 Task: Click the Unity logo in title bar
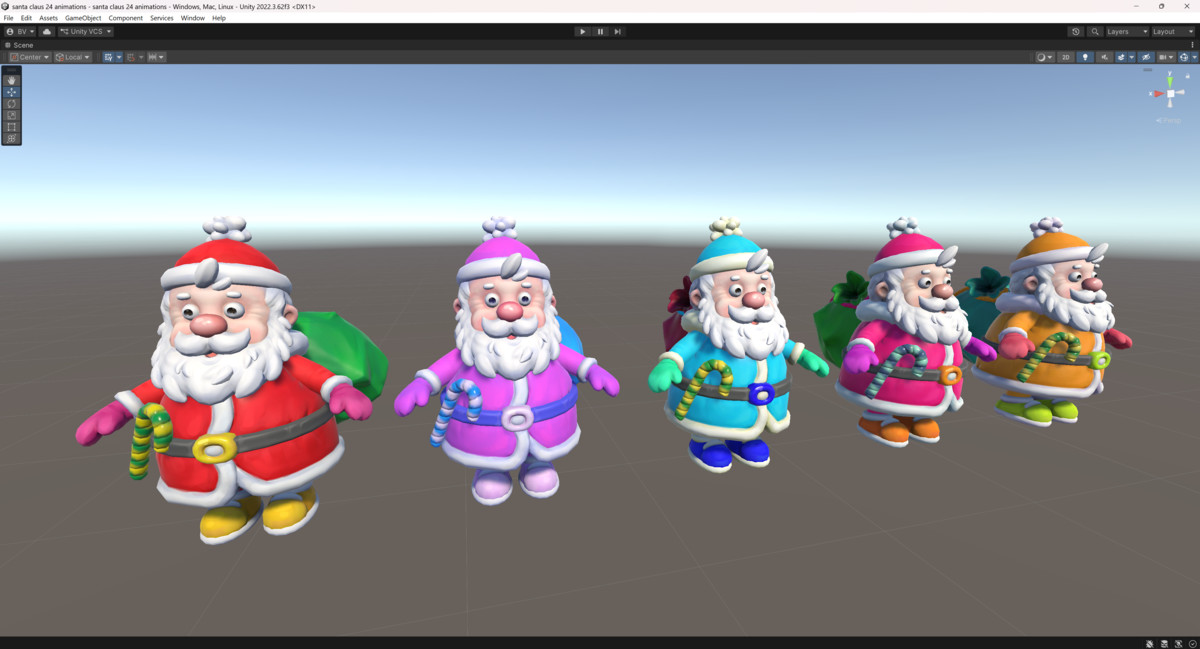[x=6, y=6]
